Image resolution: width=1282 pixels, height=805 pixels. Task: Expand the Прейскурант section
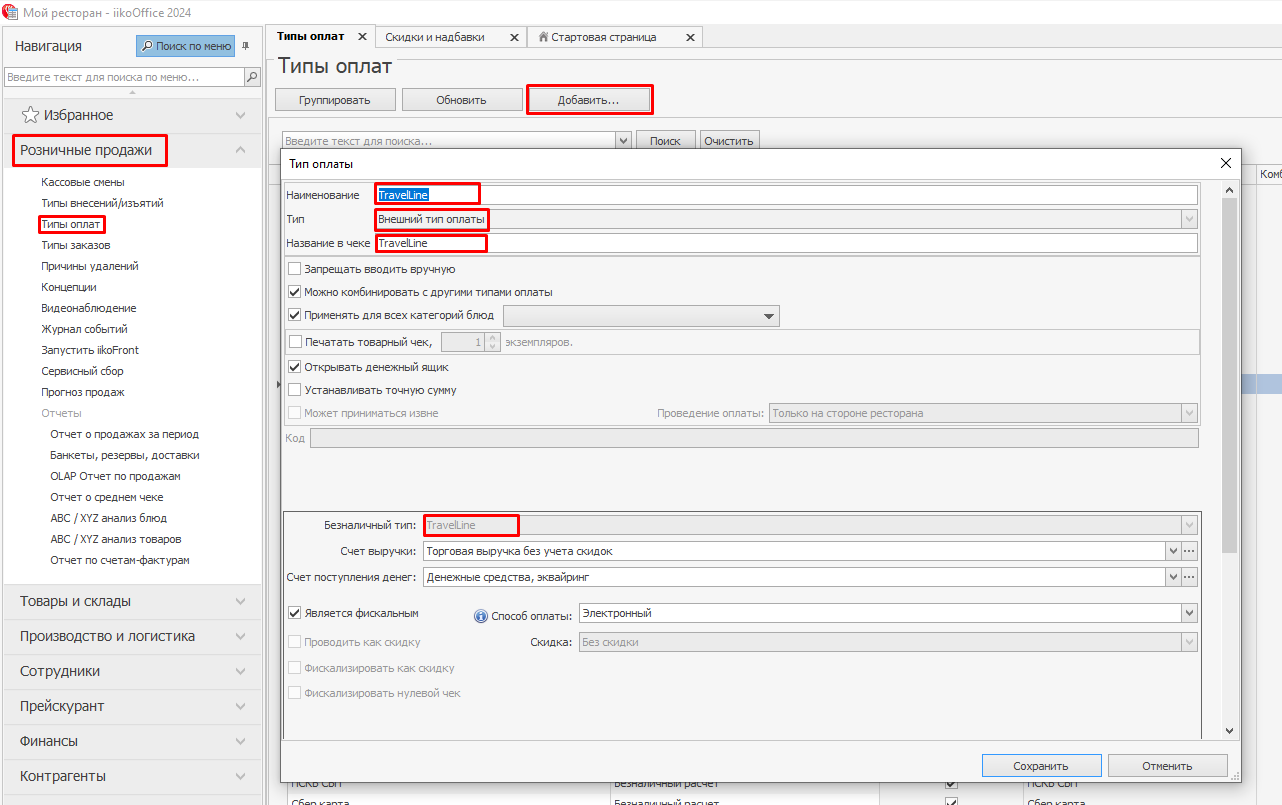pos(133,706)
